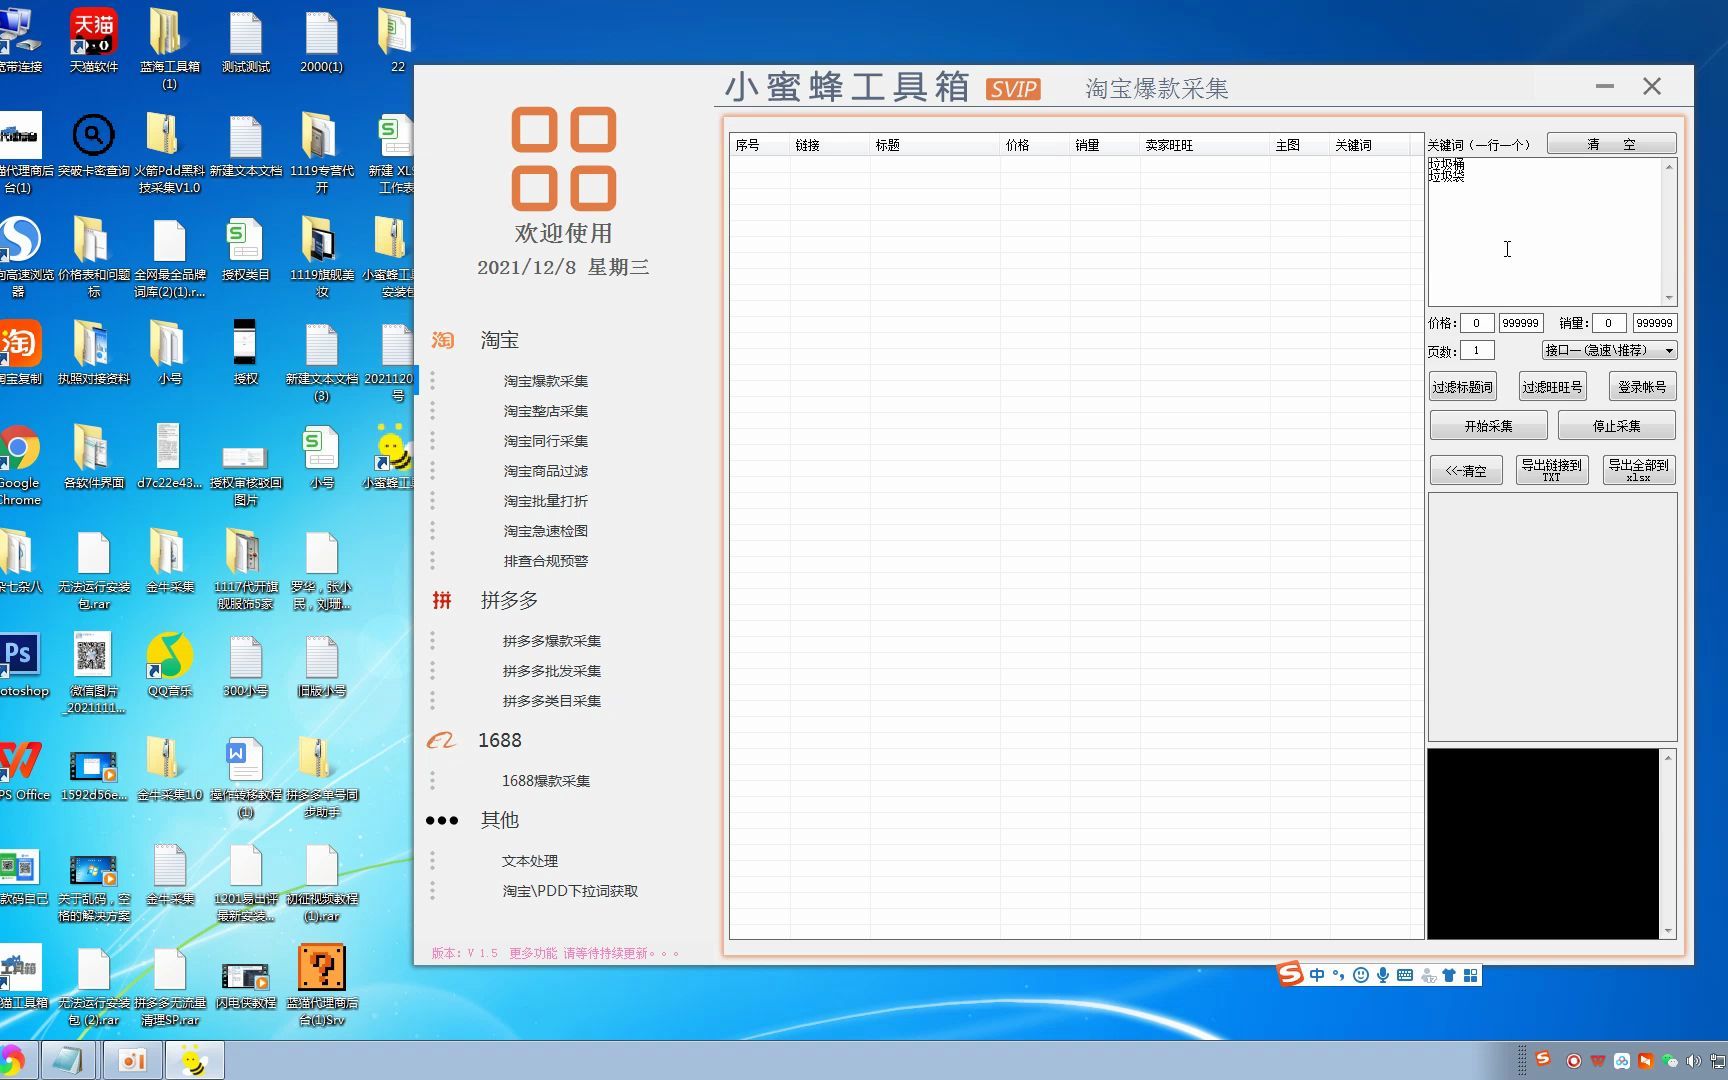Open 淘宝急速检图 in sidebar
This screenshot has width=1728, height=1080.
545,531
